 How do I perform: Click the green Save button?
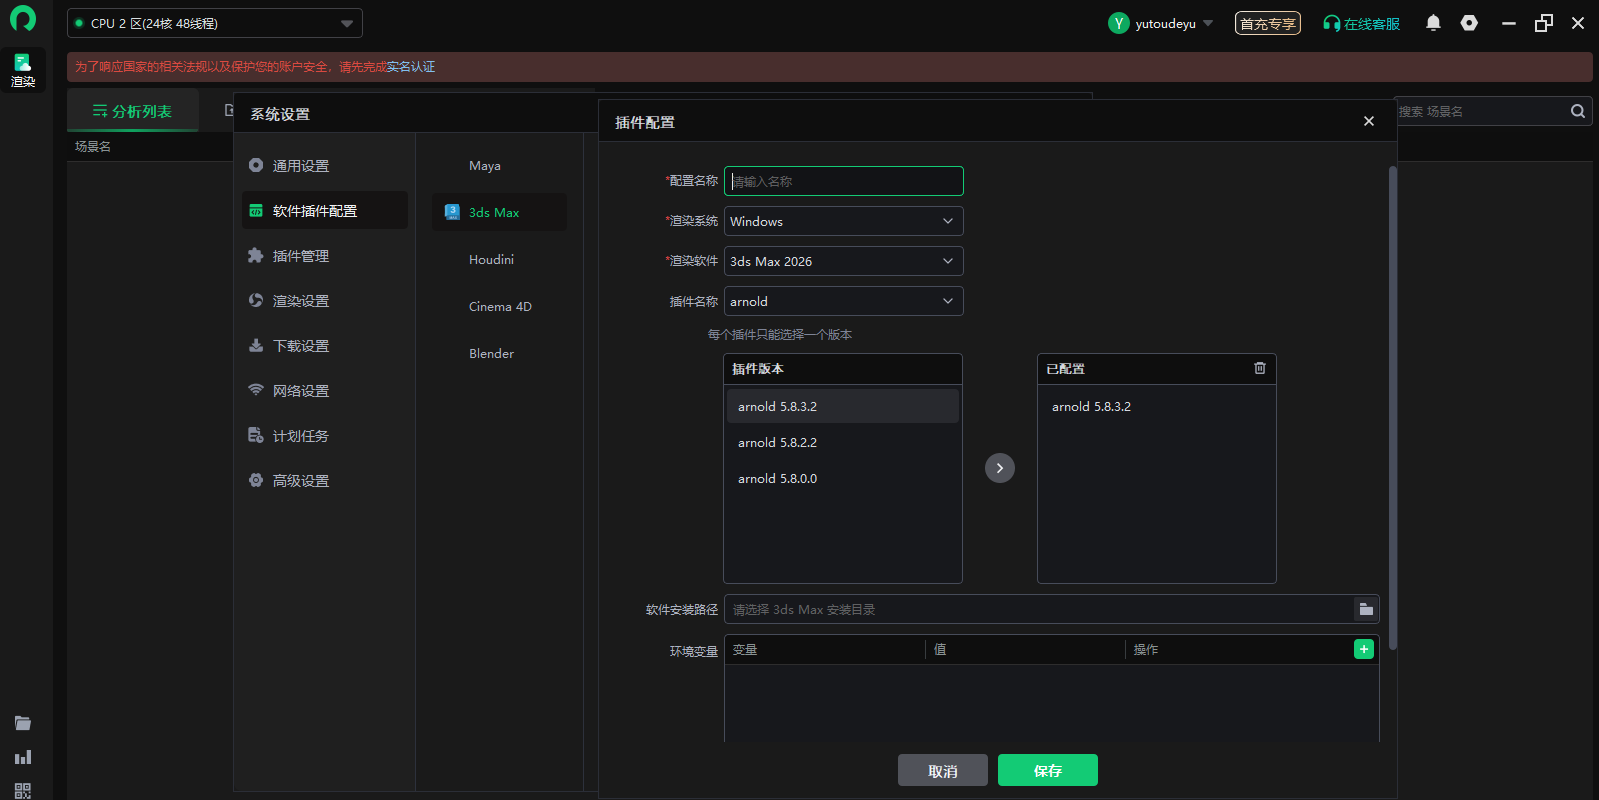[x=1048, y=770]
